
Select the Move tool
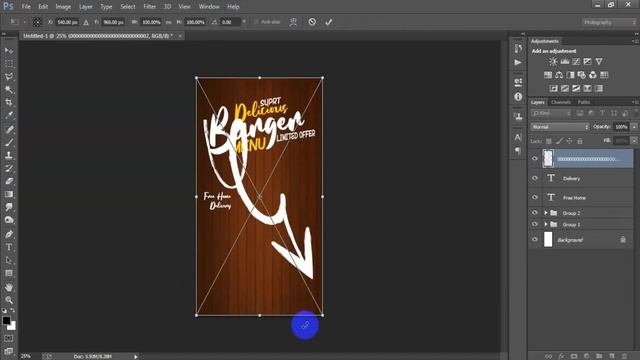point(9,50)
